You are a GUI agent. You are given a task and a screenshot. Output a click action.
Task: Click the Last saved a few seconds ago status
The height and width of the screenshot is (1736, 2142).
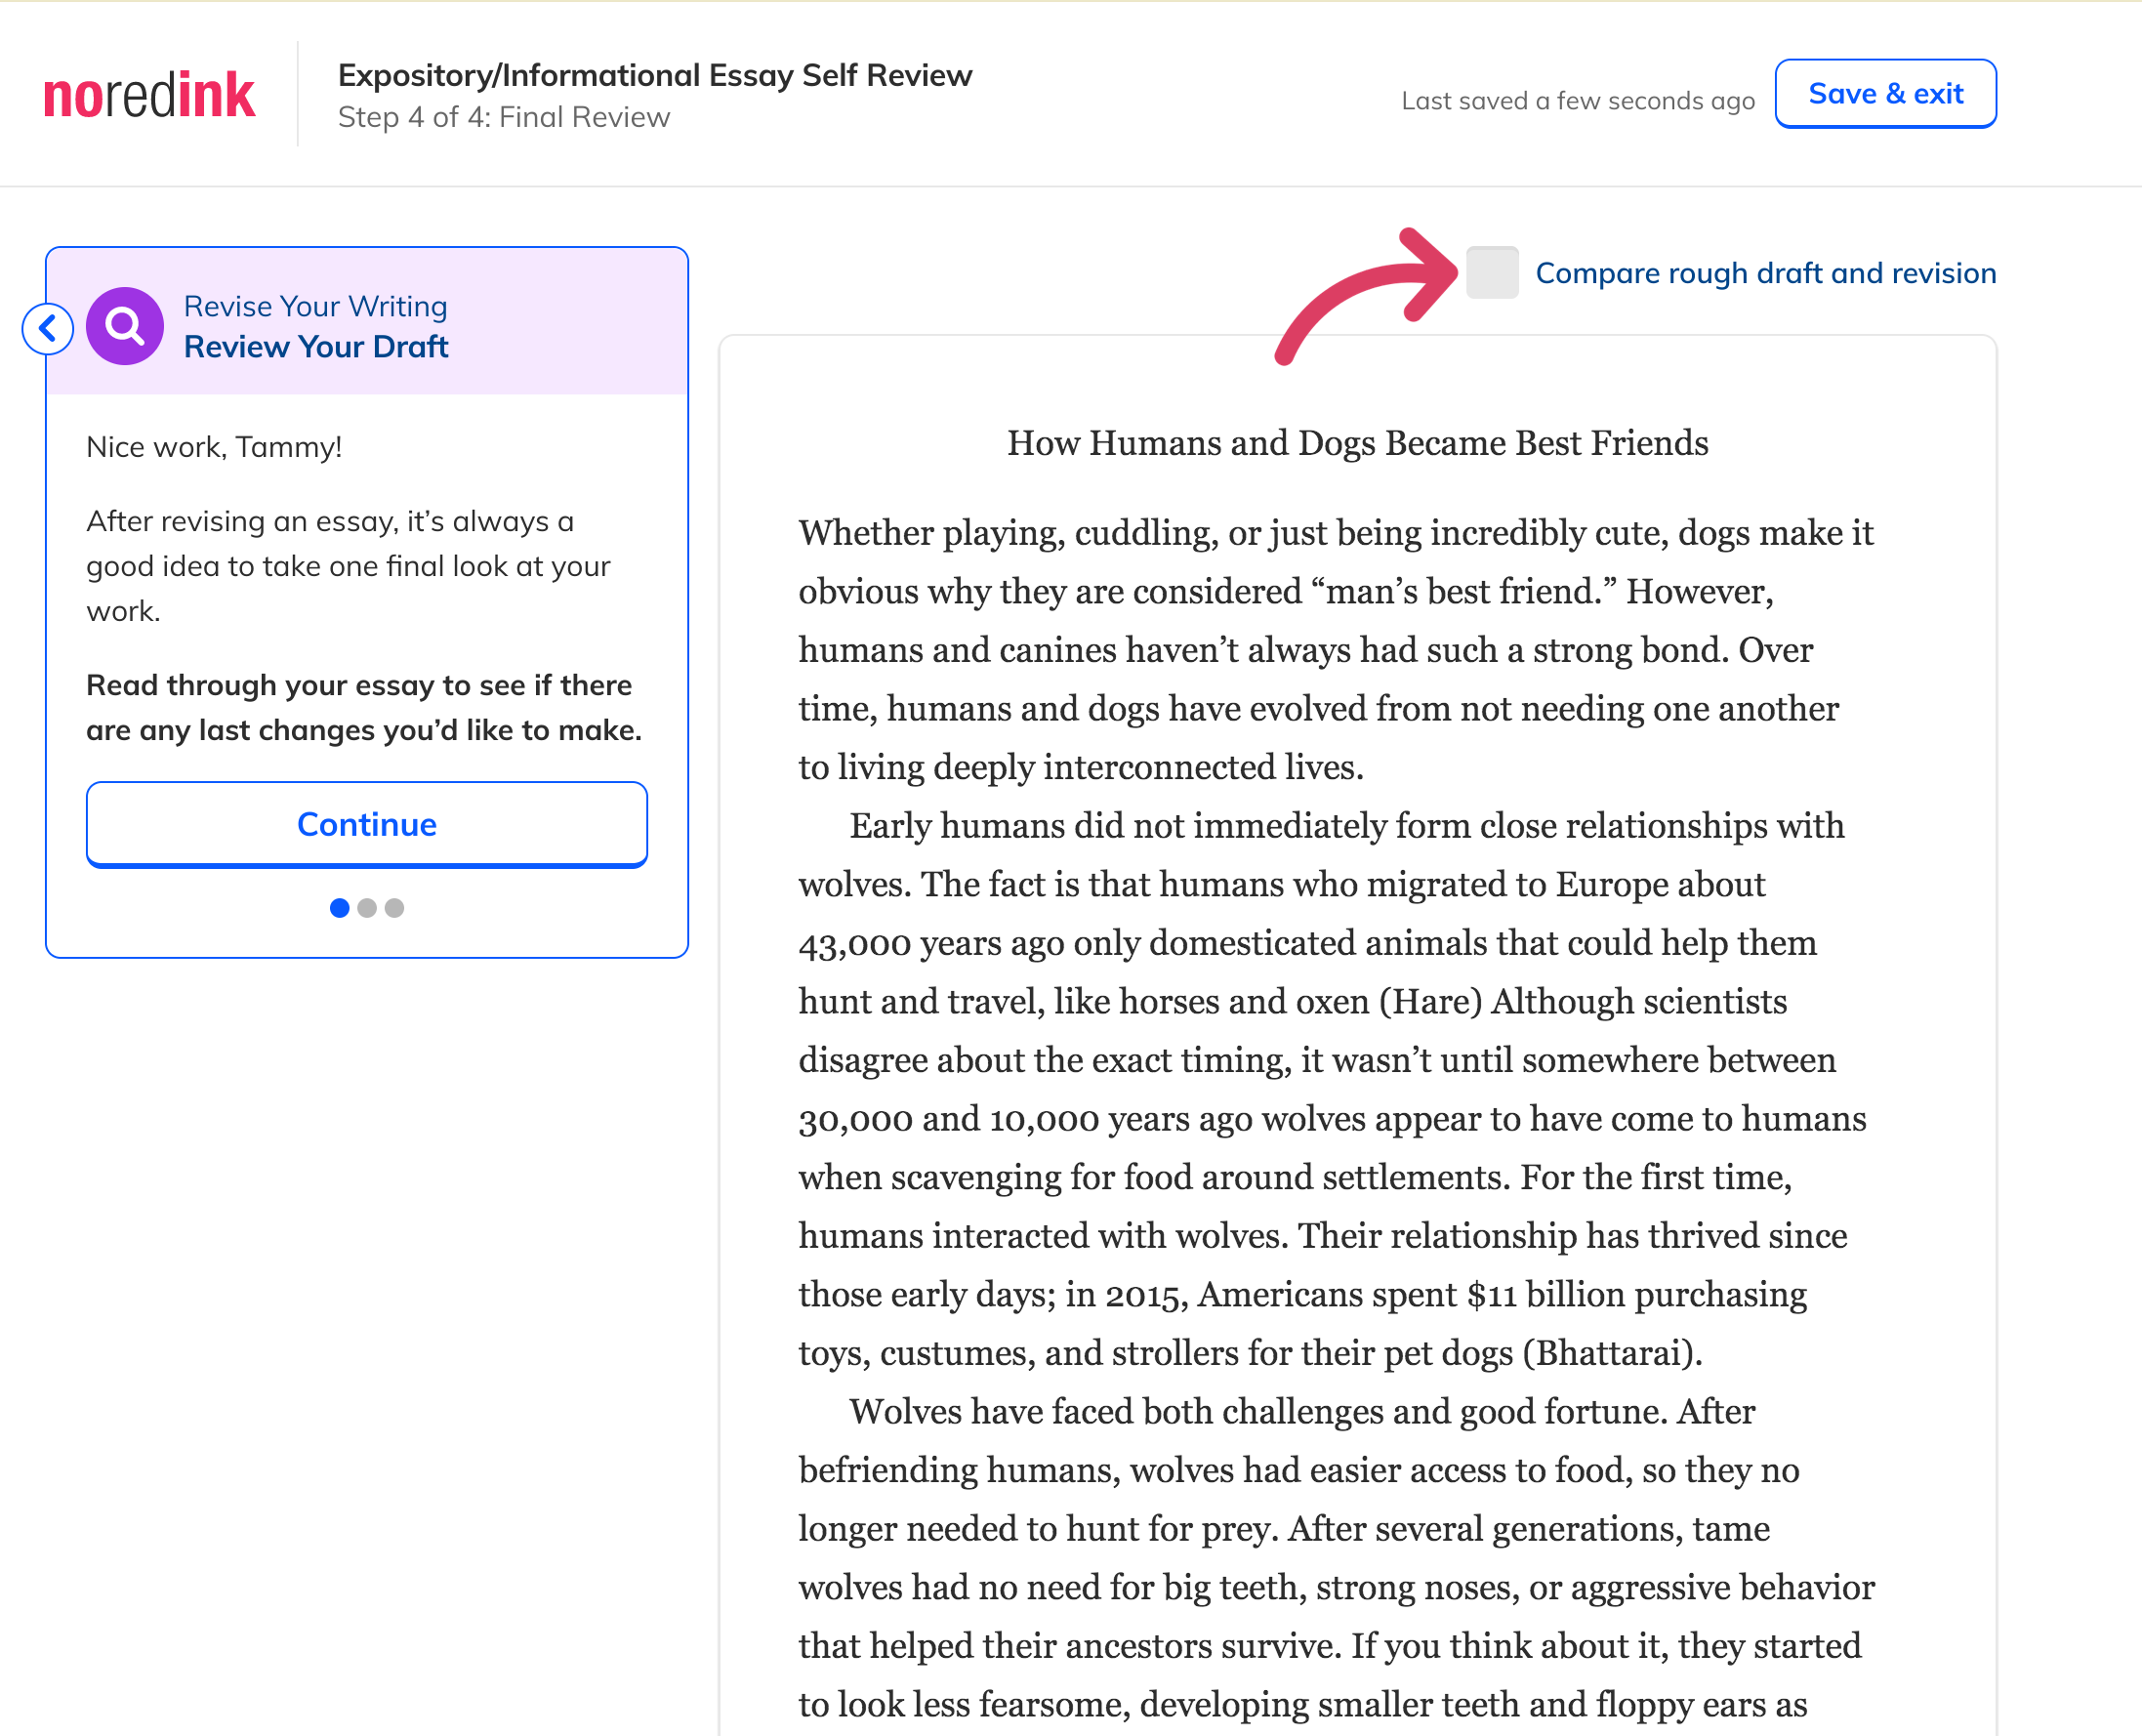[x=1578, y=101]
